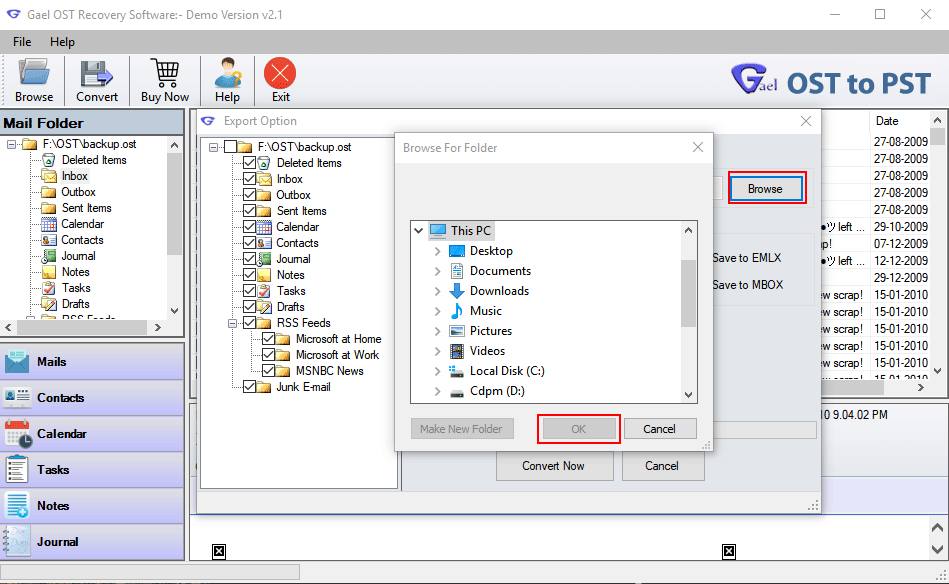Viewport: 949px width, 584px height.
Task: Select Tasks in Mail Folder tree
Action: tap(76, 288)
